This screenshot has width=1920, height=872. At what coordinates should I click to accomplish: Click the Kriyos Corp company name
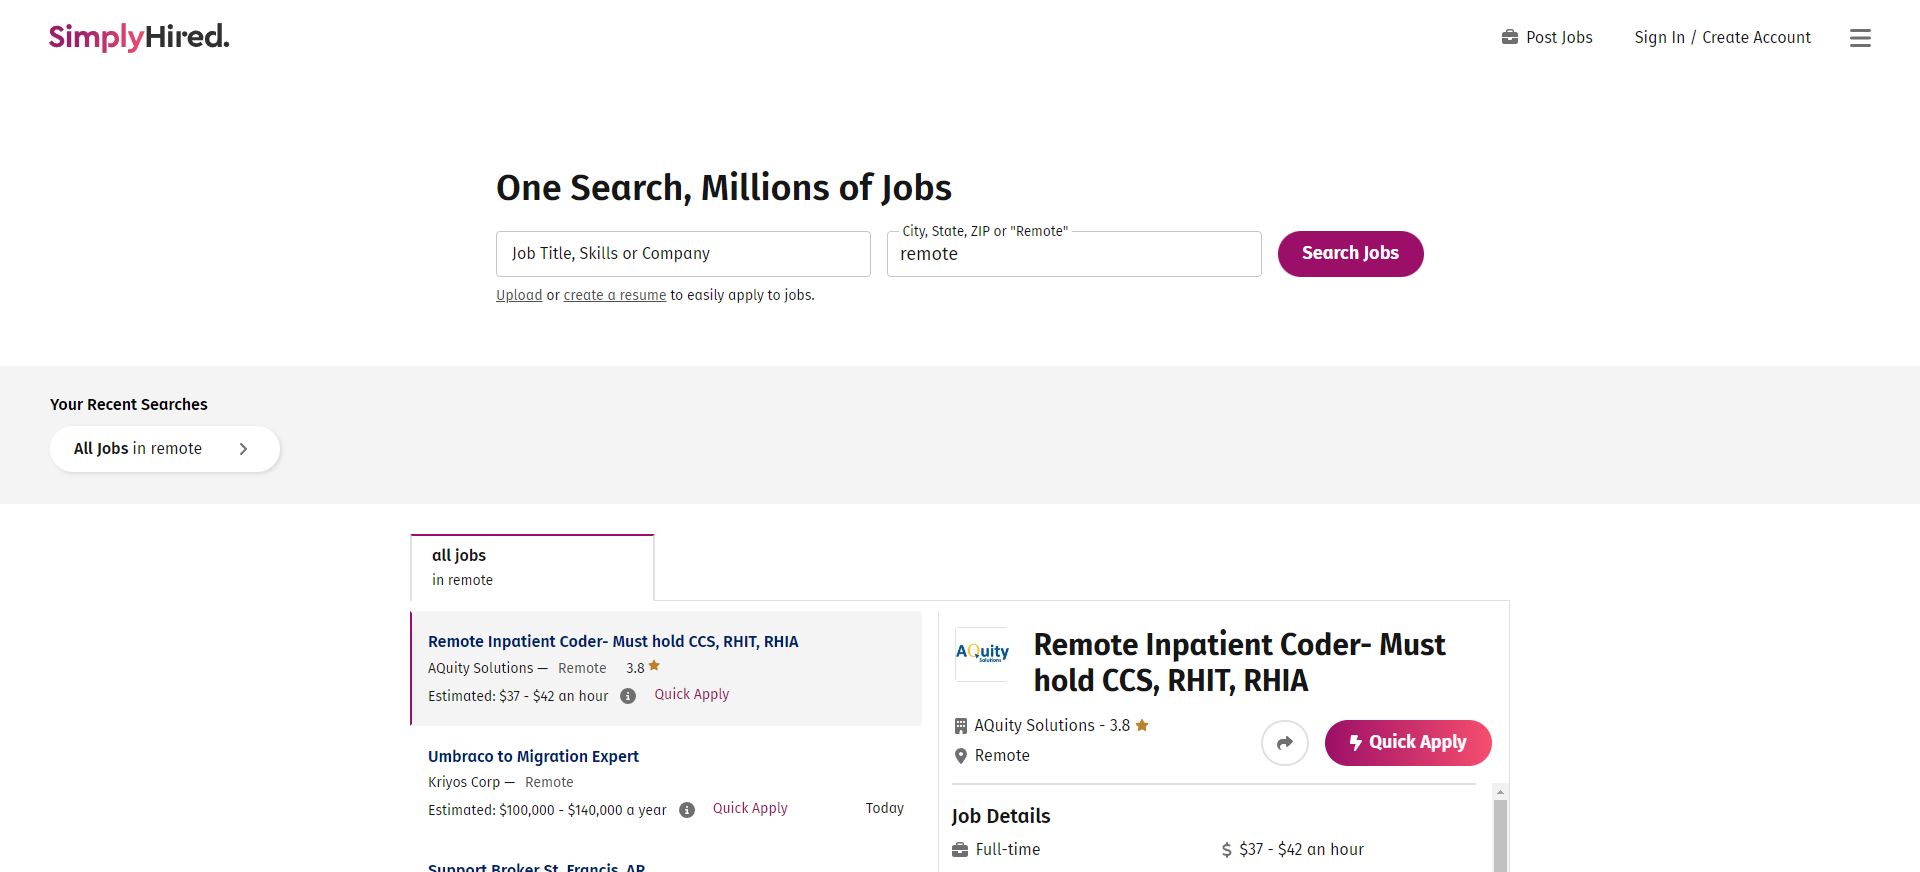coord(464,782)
